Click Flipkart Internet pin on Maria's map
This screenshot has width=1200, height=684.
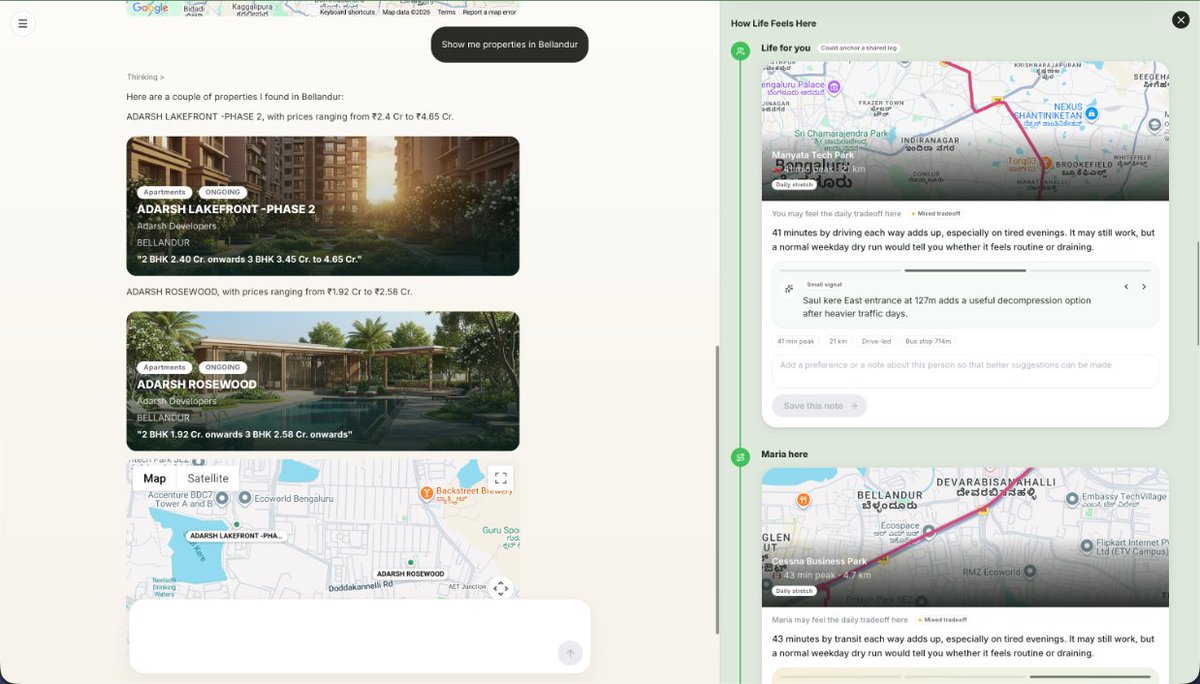coord(1087,546)
